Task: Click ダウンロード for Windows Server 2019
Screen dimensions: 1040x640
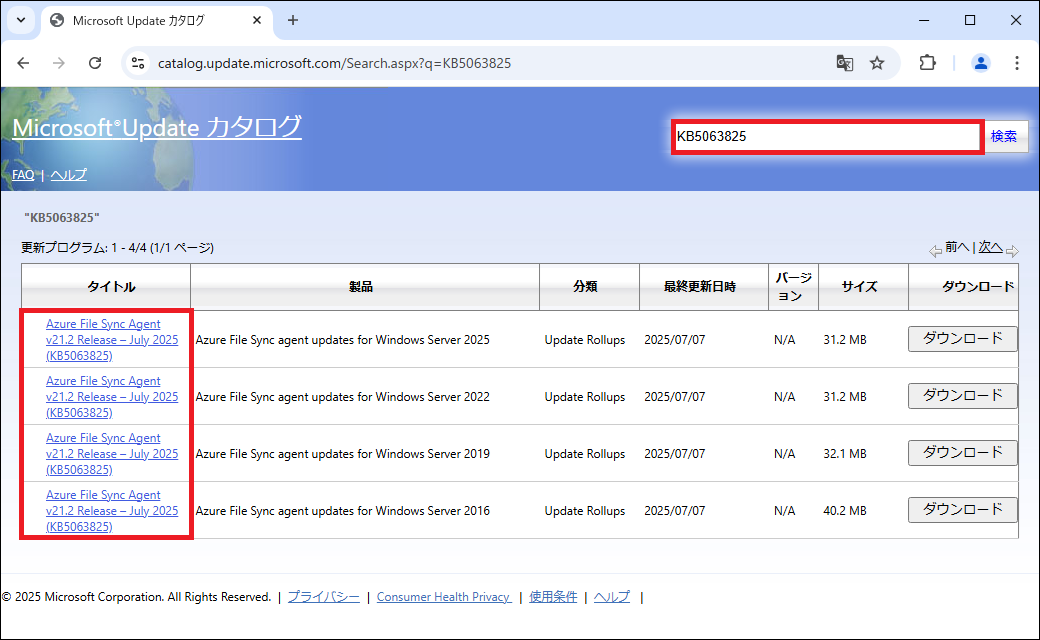Action: pos(962,453)
